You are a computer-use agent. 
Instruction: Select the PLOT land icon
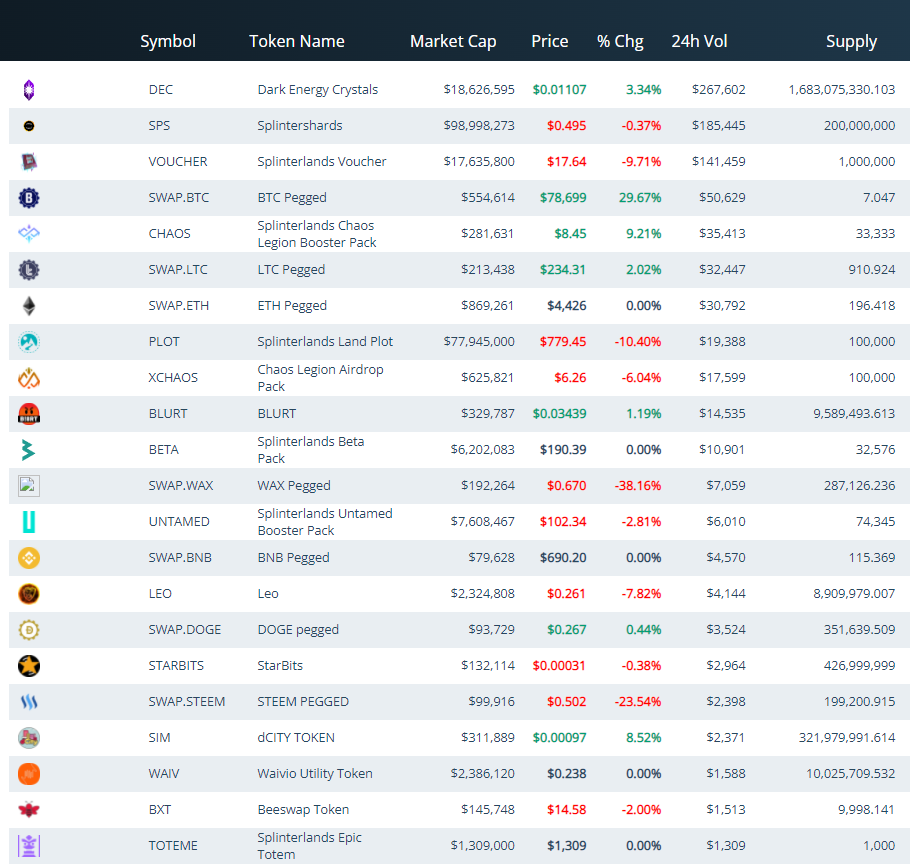(29, 342)
